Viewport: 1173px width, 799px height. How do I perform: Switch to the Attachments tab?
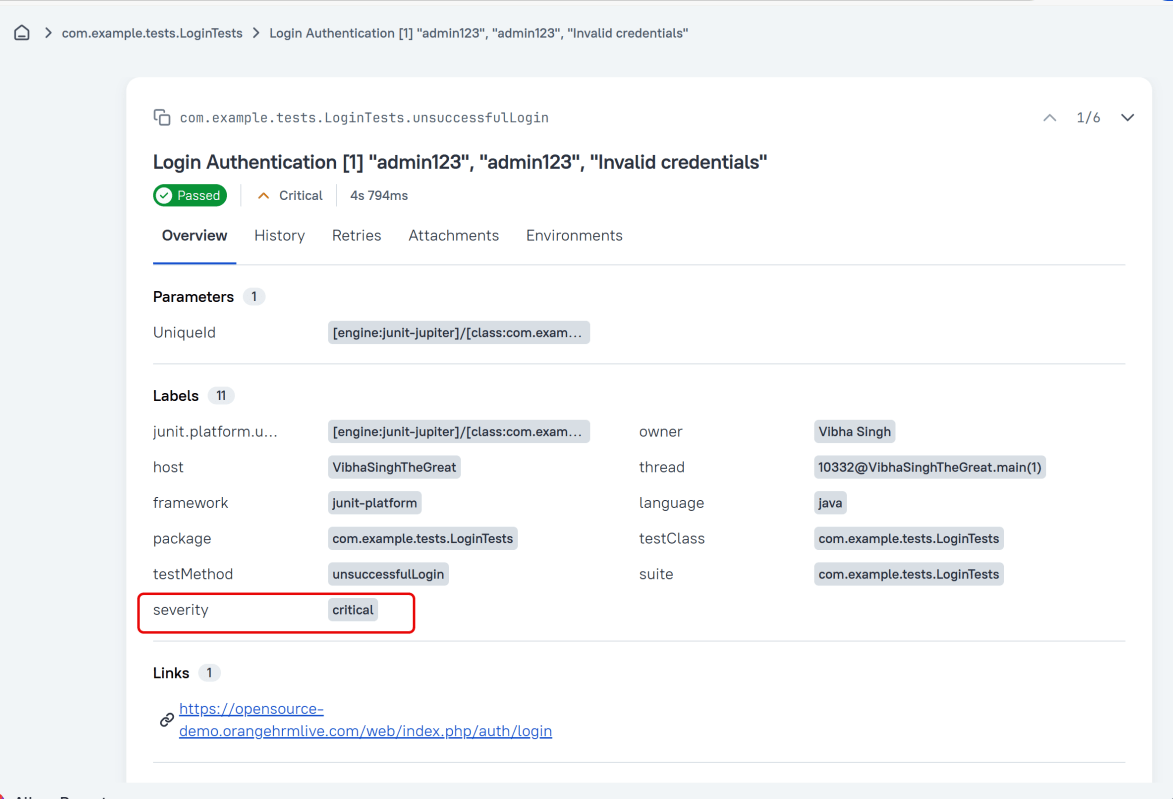click(453, 236)
